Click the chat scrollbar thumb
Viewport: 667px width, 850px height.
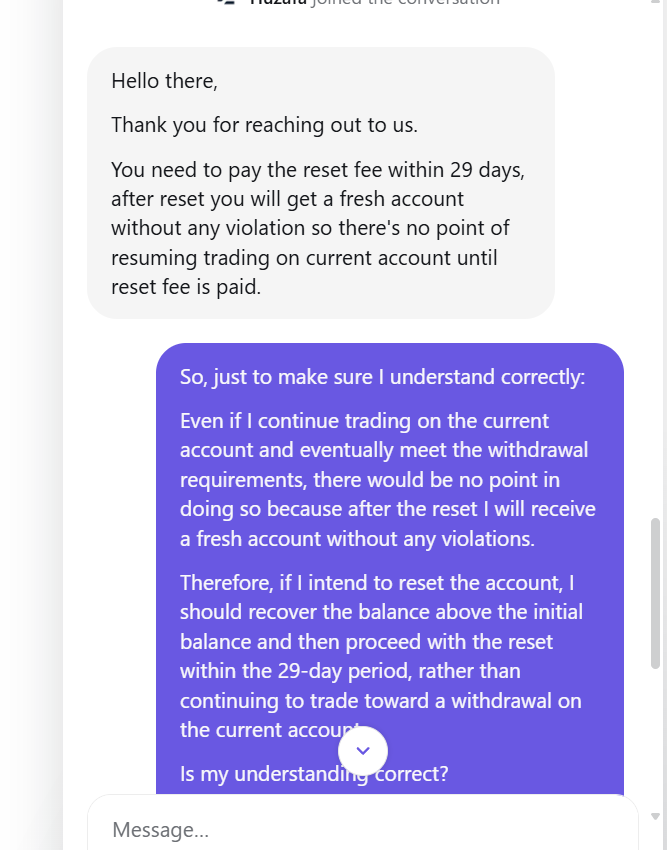(656, 593)
